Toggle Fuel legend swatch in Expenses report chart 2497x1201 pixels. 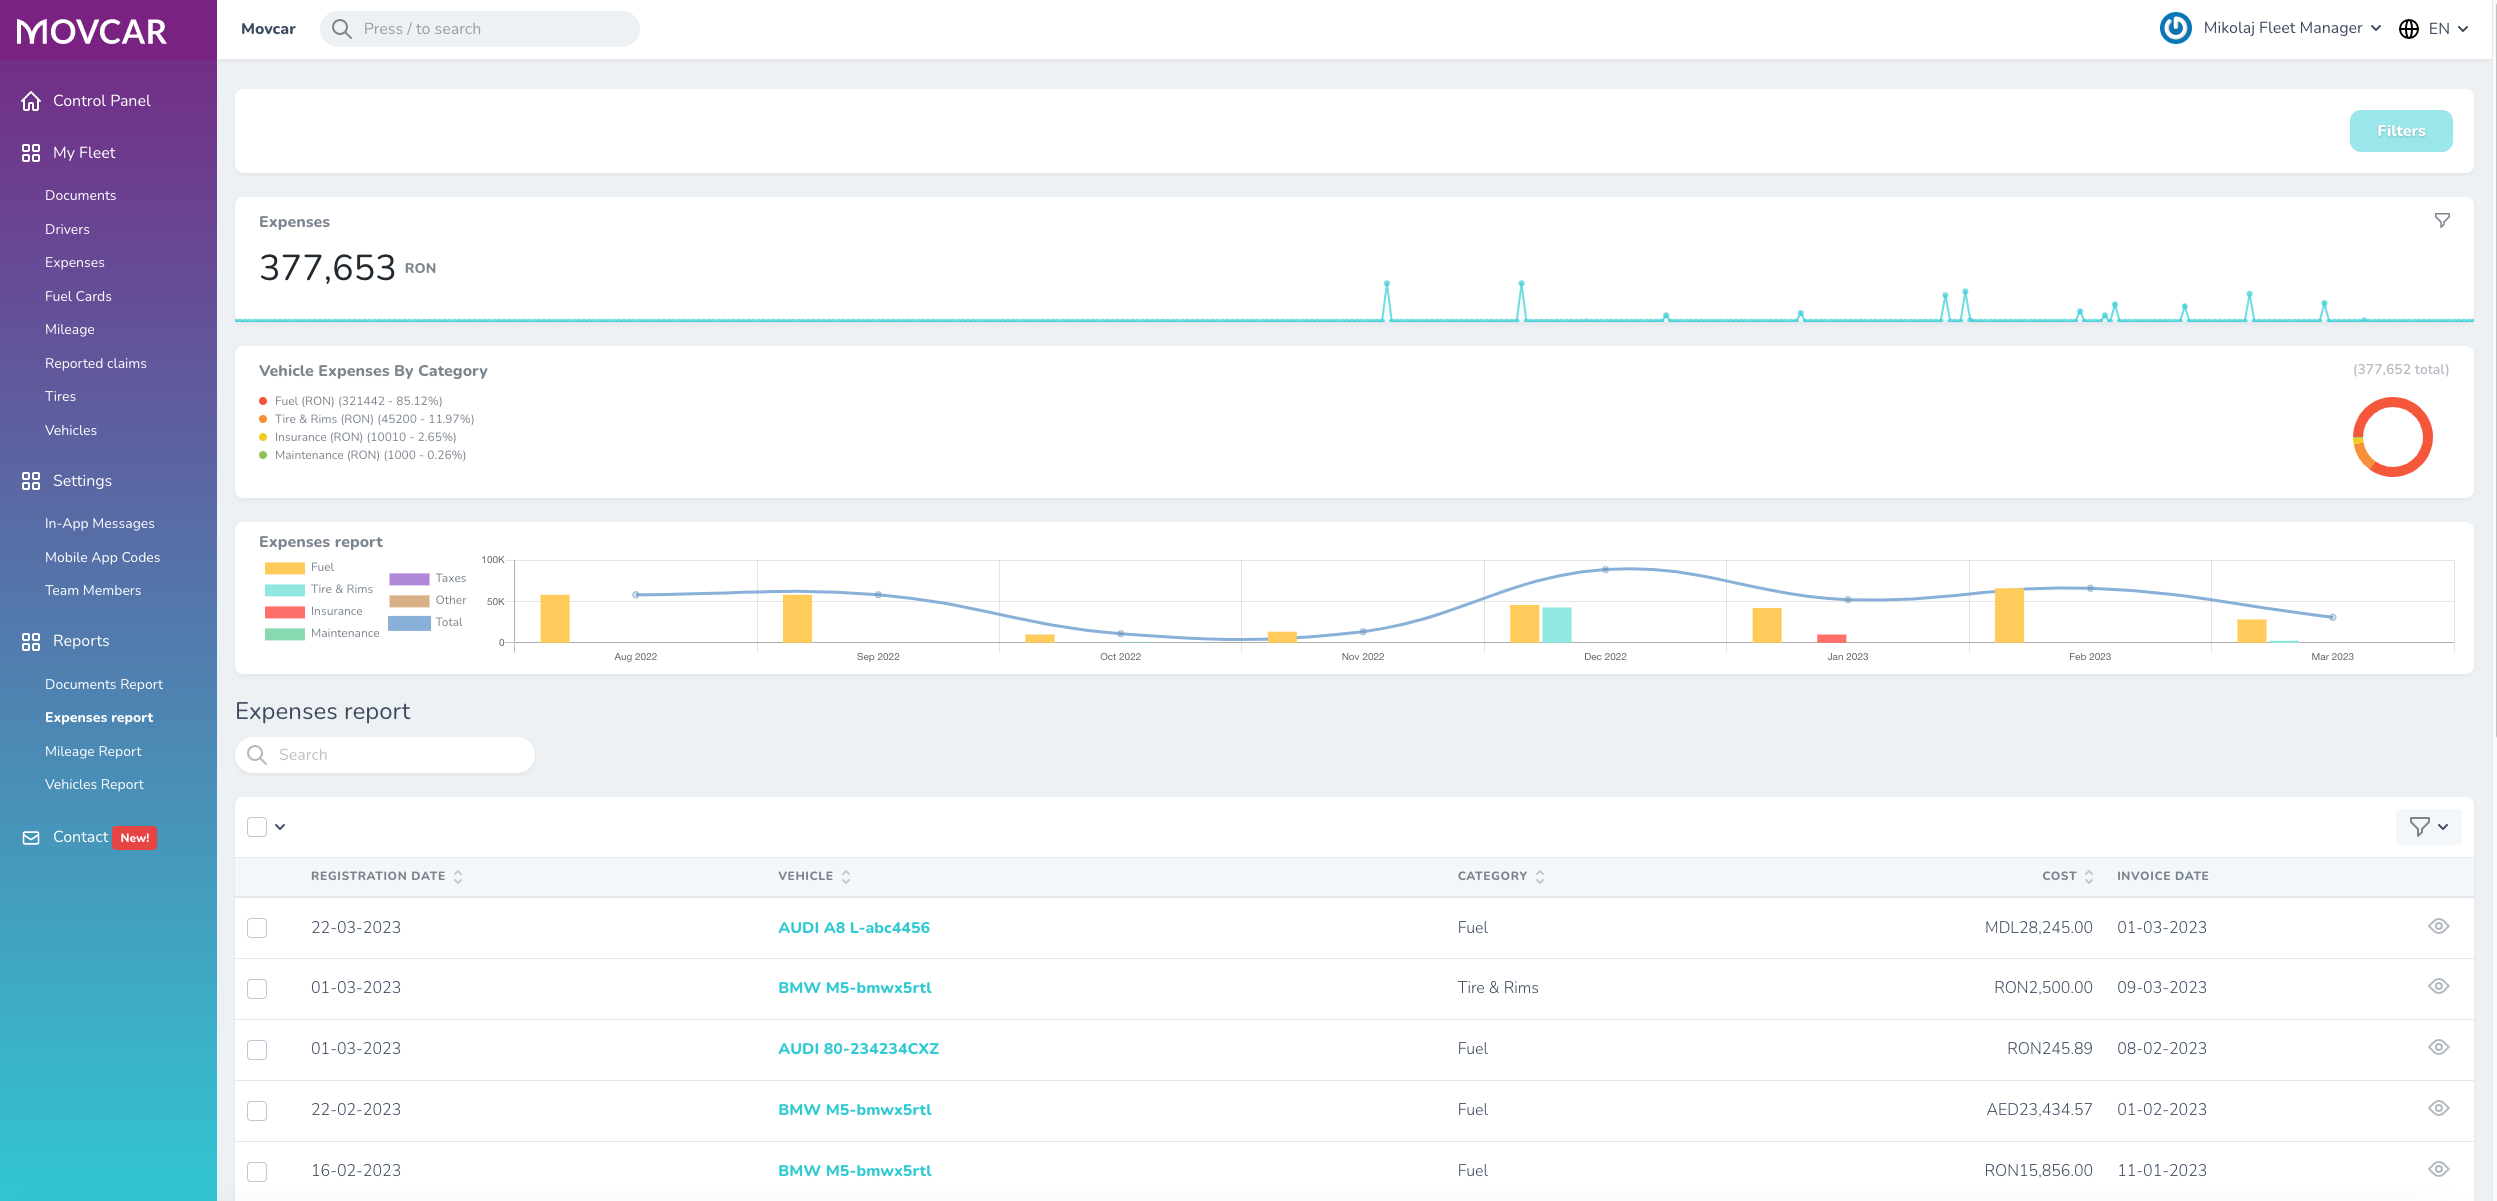click(284, 568)
